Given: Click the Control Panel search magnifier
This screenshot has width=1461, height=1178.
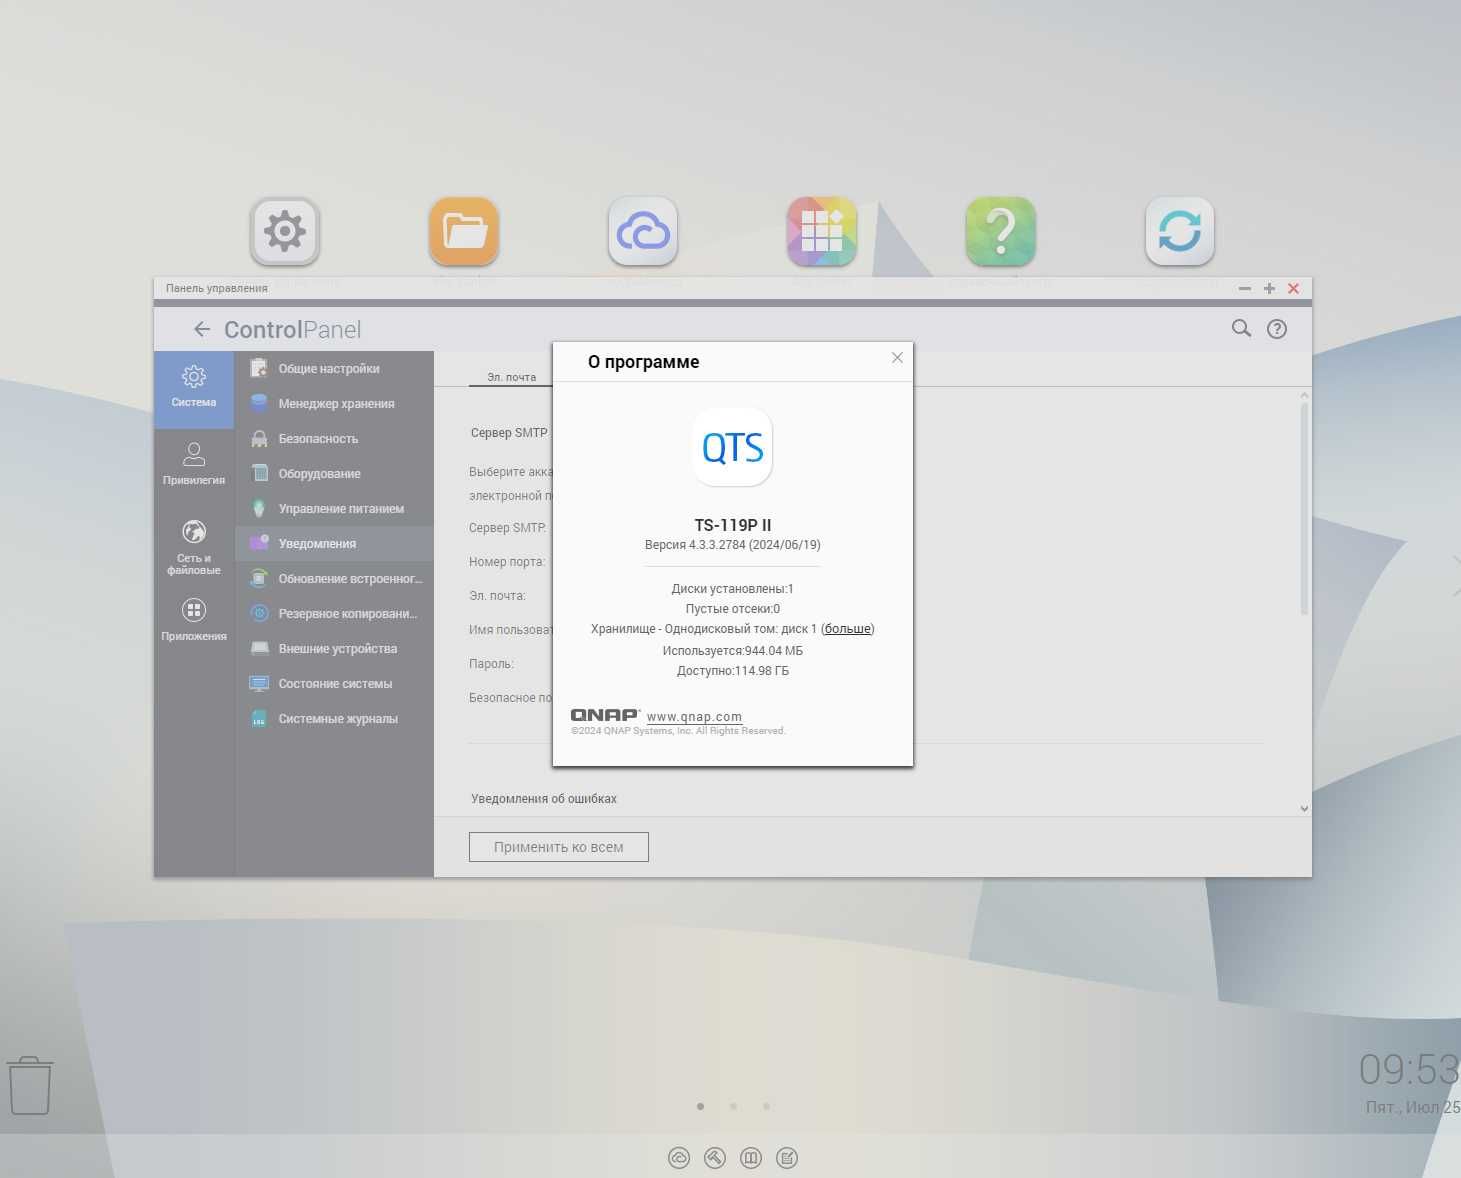Looking at the screenshot, I should [x=1241, y=328].
